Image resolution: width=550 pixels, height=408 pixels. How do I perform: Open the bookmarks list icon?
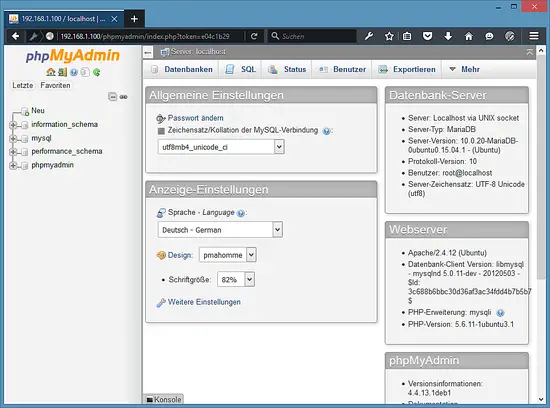pyautogui.click(x=407, y=36)
